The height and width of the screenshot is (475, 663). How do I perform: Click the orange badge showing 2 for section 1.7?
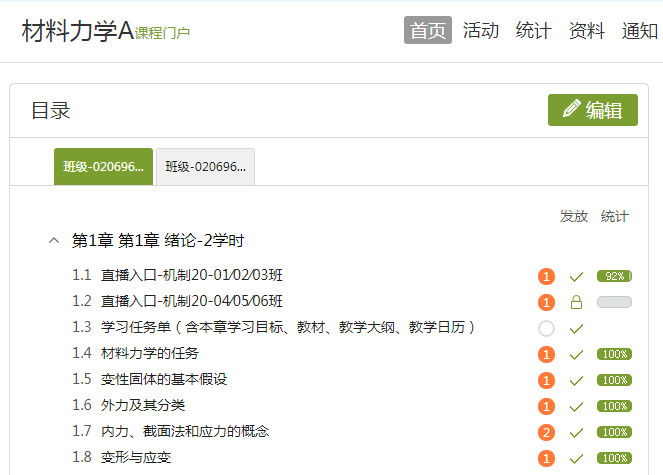pyautogui.click(x=546, y=432)
